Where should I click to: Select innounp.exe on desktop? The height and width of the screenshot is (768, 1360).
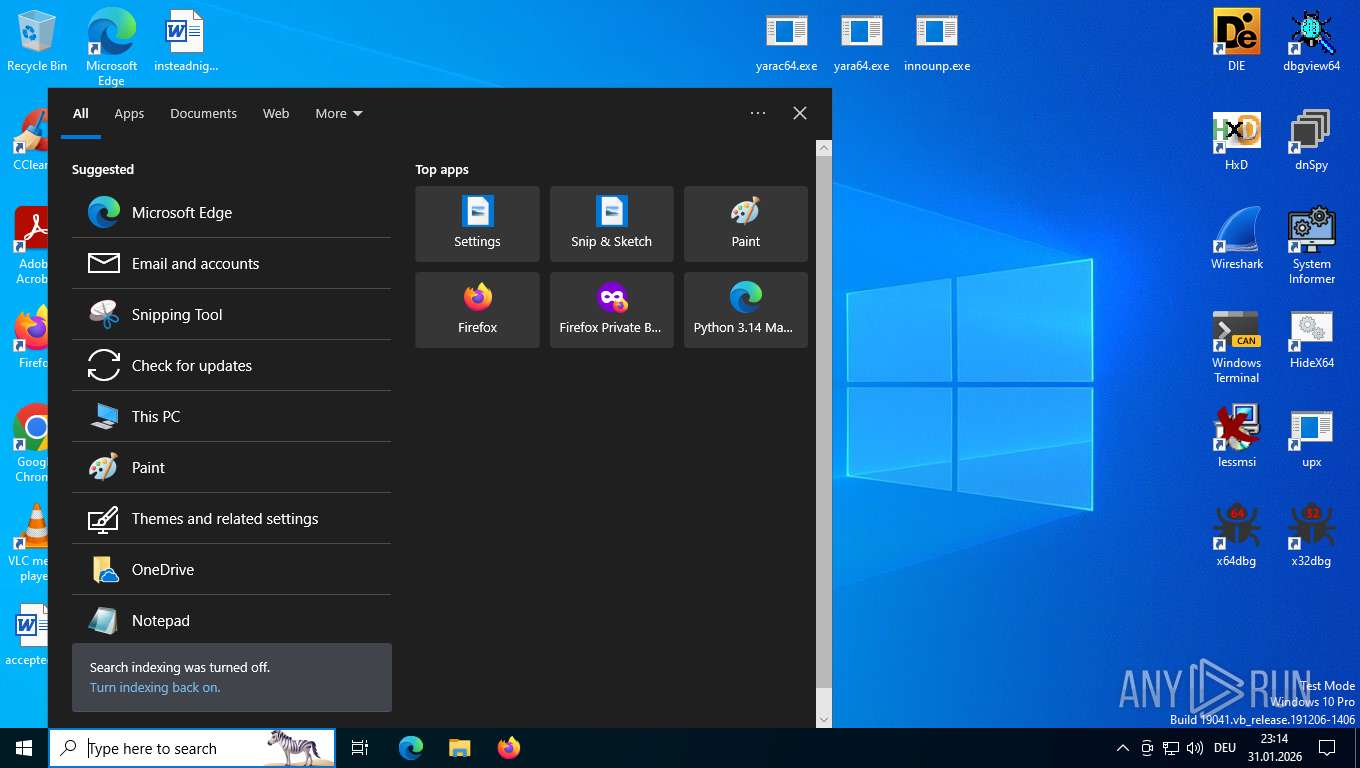(x=937, y=42)
